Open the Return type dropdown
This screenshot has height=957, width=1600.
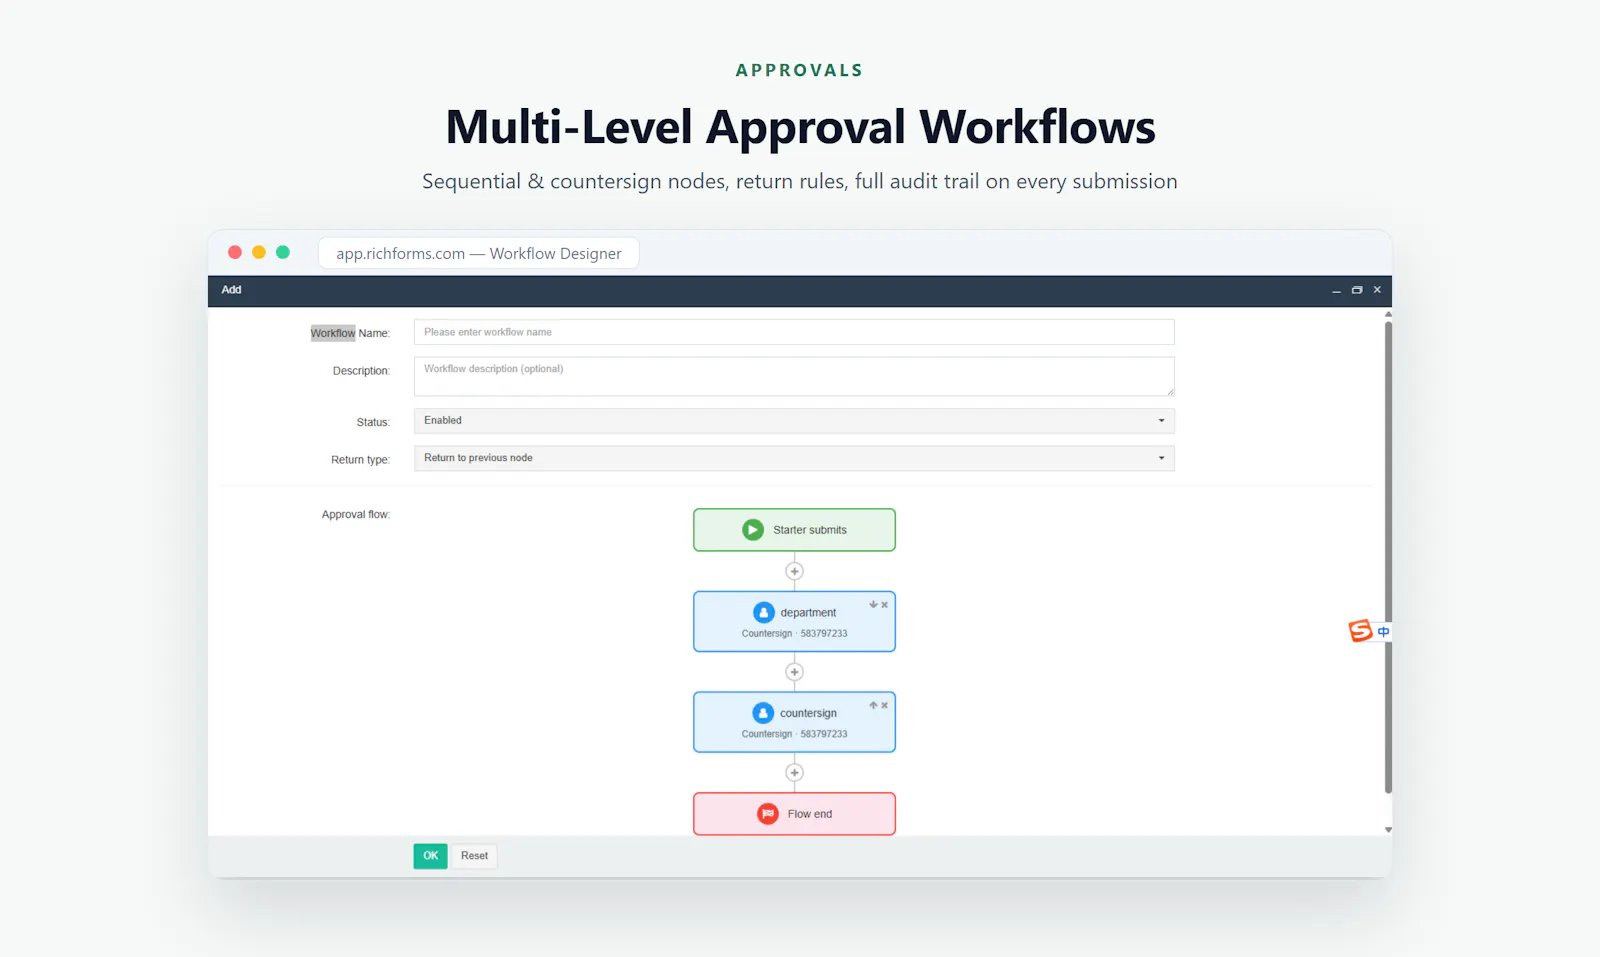coord(794,458)
